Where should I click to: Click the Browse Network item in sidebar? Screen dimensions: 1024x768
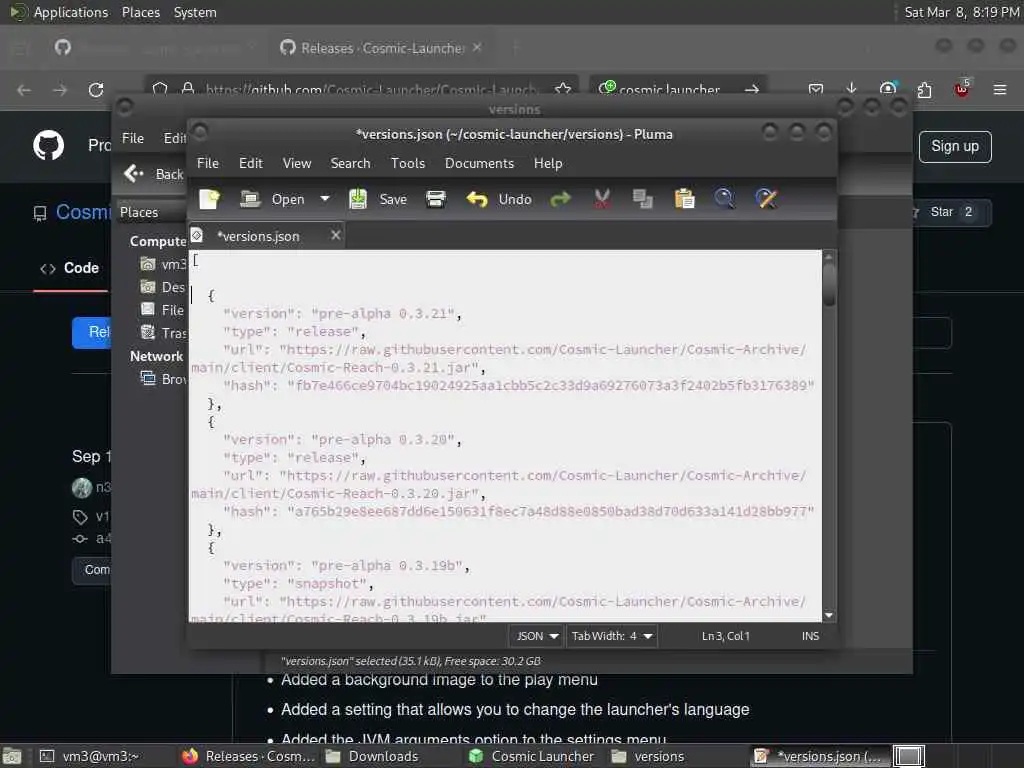(164, 379)
